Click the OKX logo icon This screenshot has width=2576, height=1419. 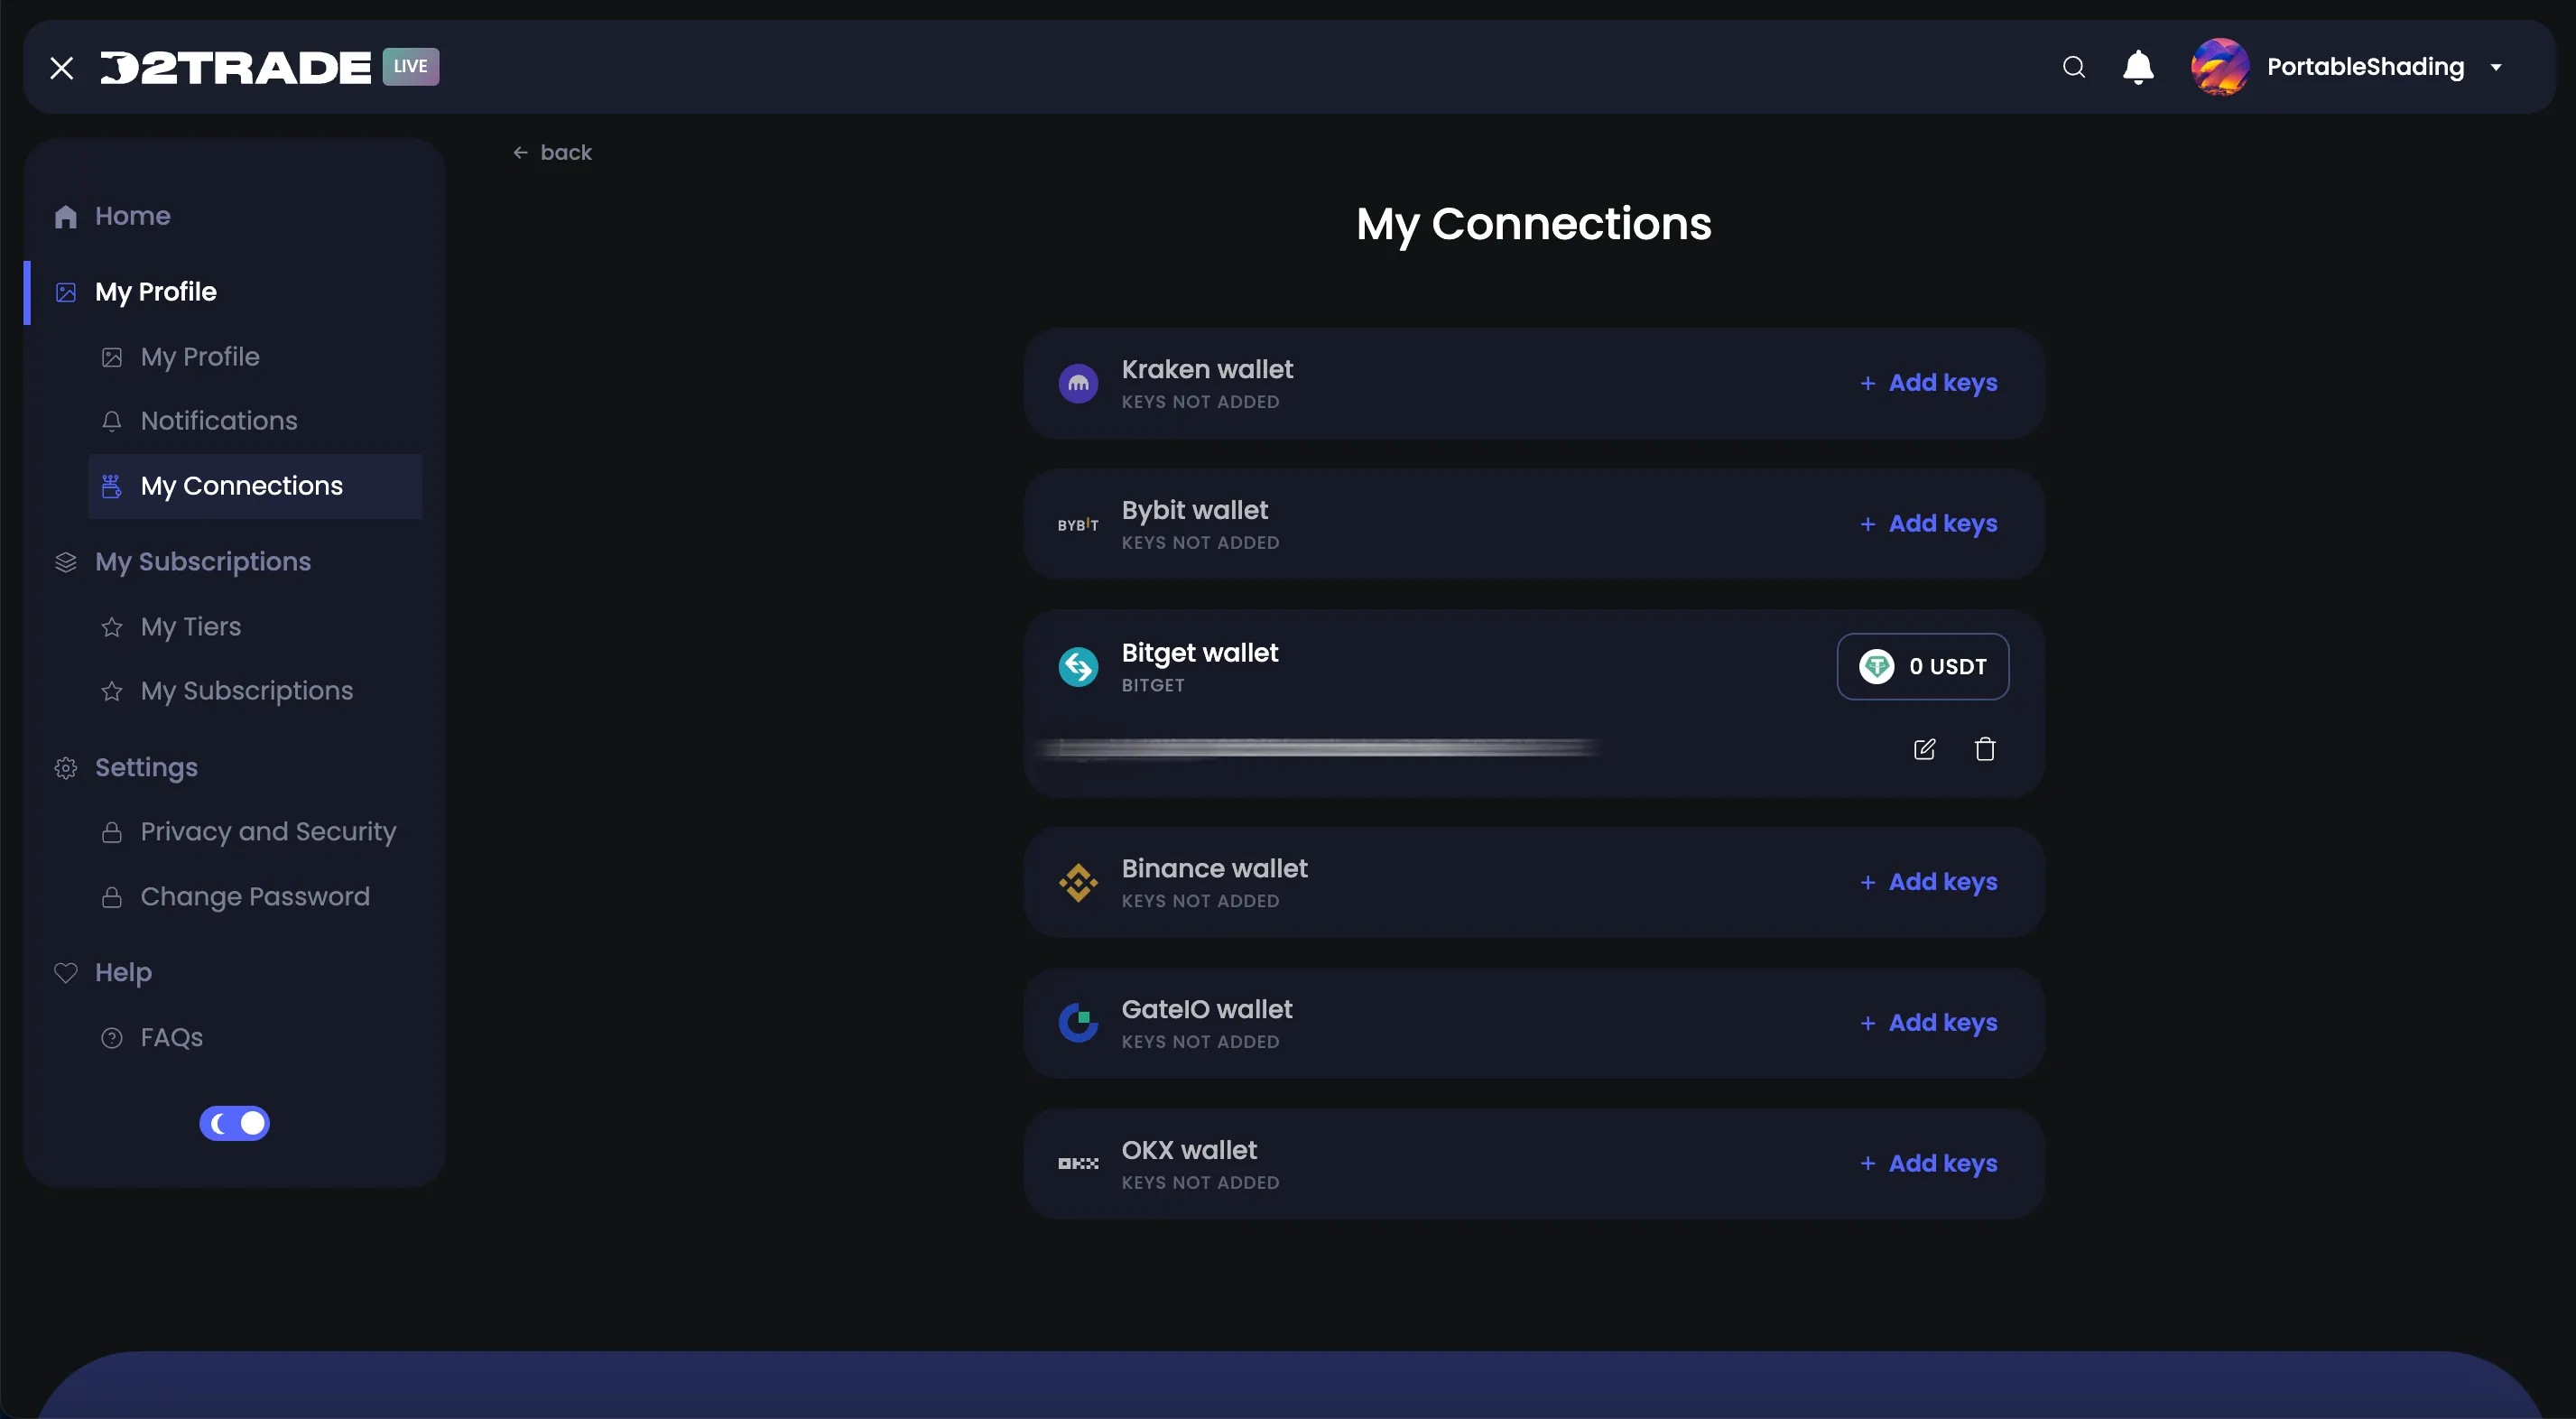1078,1164
